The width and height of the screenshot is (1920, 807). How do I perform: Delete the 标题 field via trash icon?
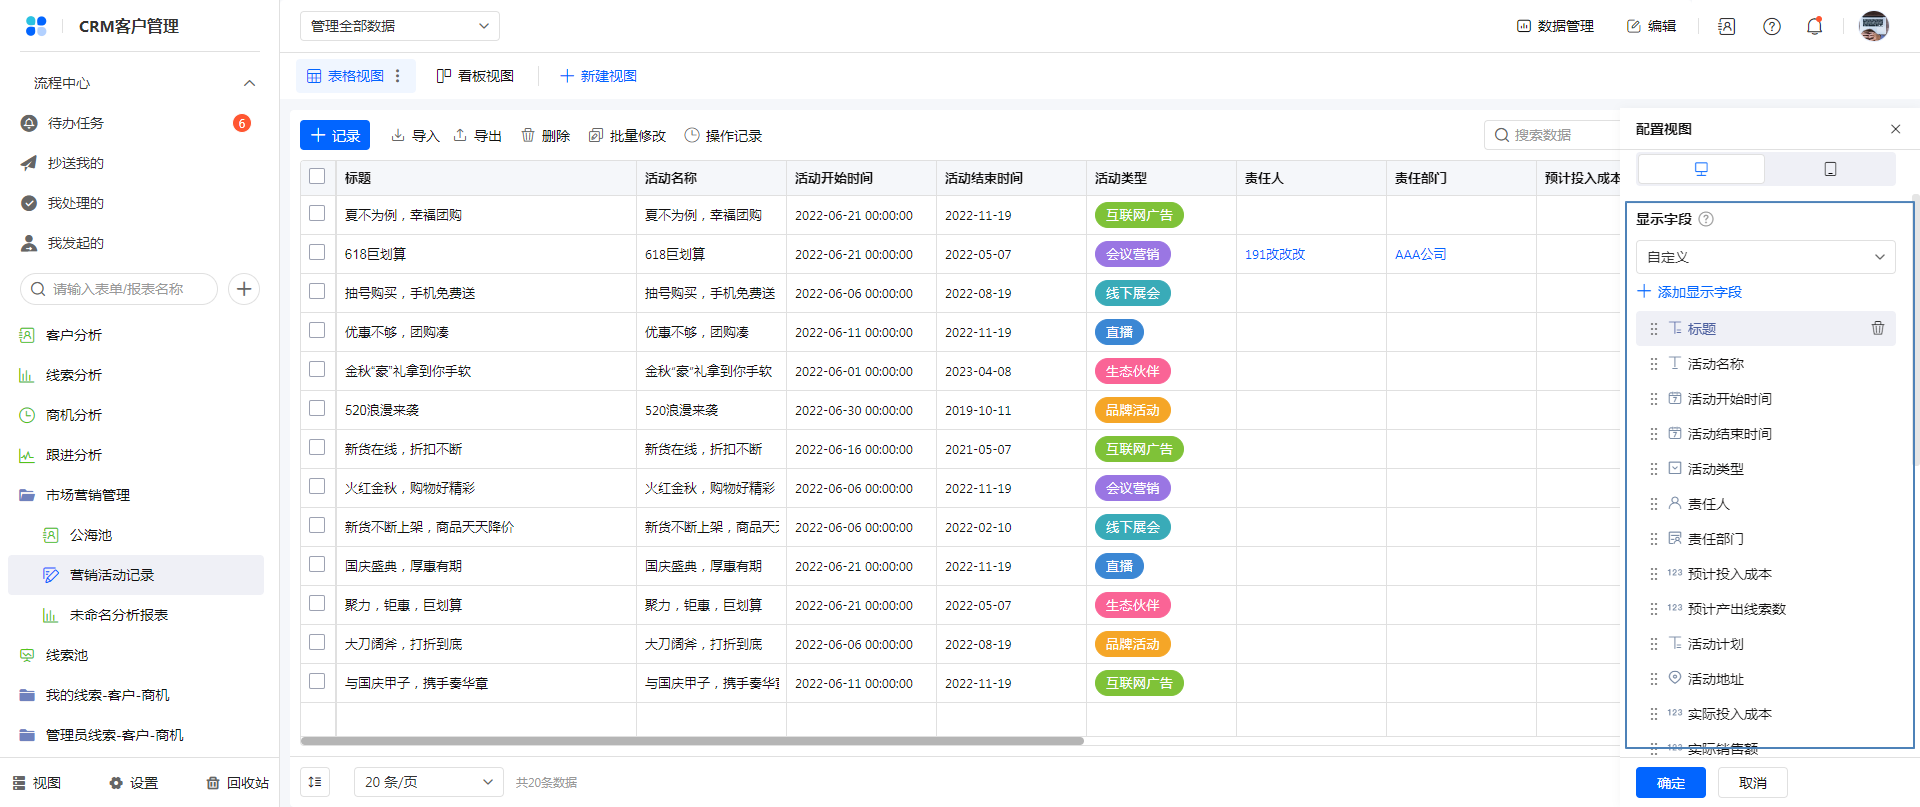click(x=1877, y=328)
